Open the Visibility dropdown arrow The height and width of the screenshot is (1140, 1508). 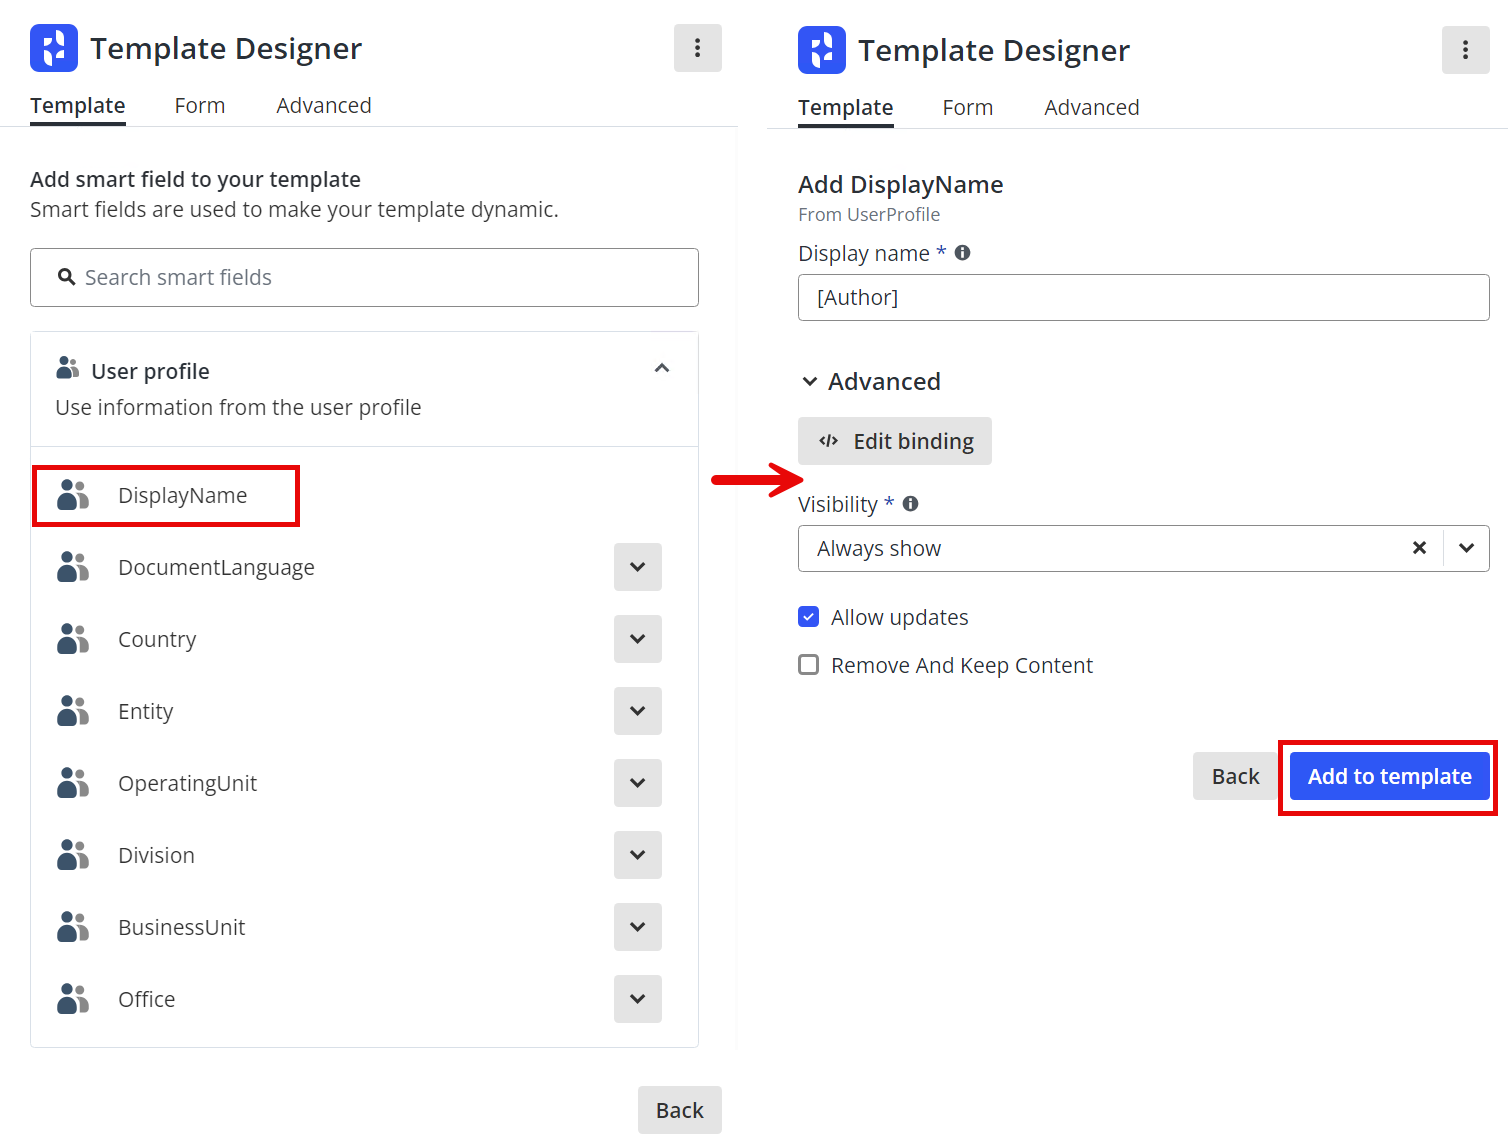(x=1466, y=548)
